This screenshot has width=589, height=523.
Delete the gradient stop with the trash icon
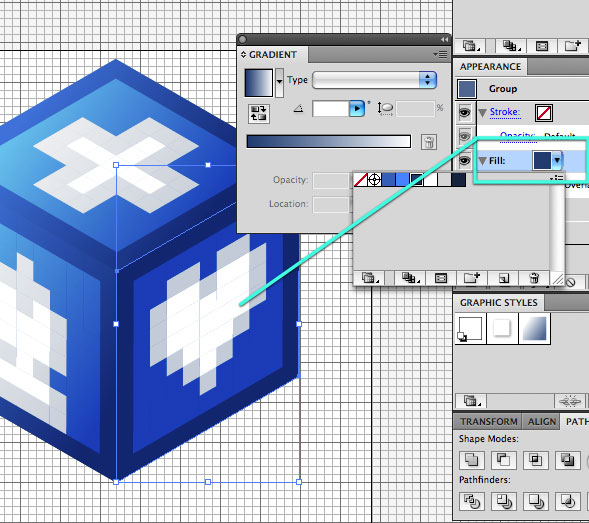click(x=429, y=142)
